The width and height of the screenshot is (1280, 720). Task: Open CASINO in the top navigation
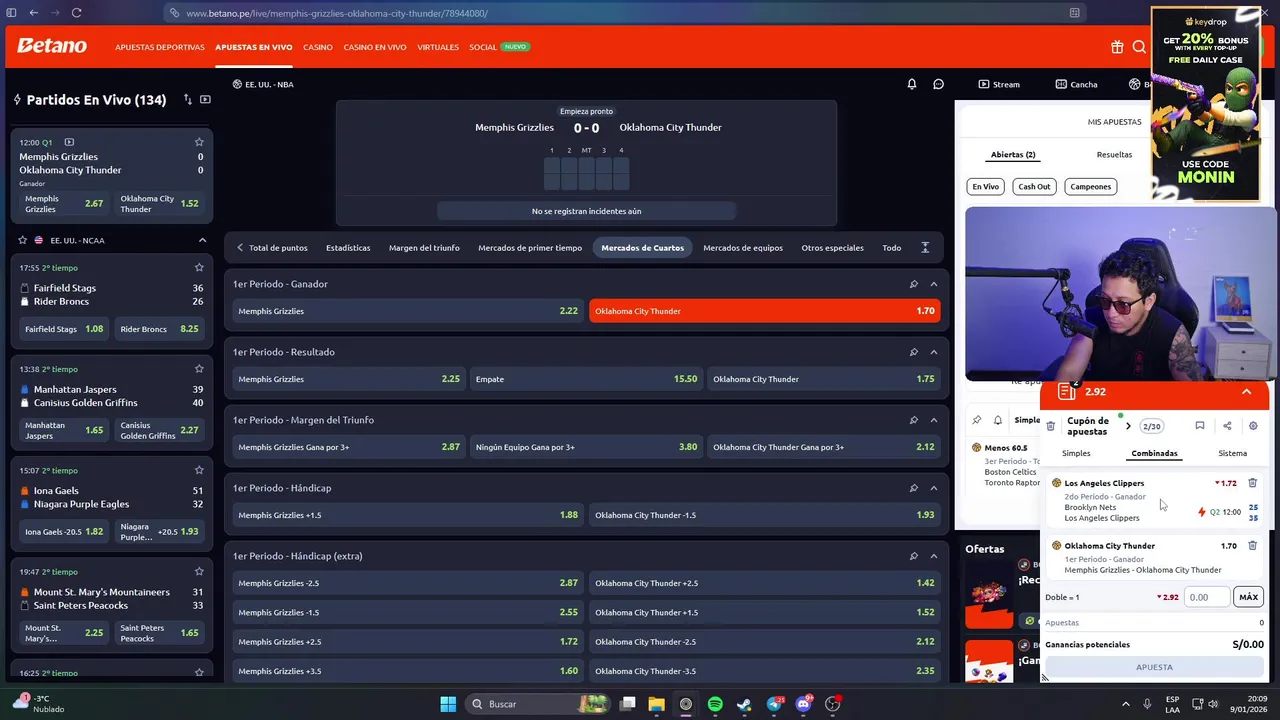point(318,47)
